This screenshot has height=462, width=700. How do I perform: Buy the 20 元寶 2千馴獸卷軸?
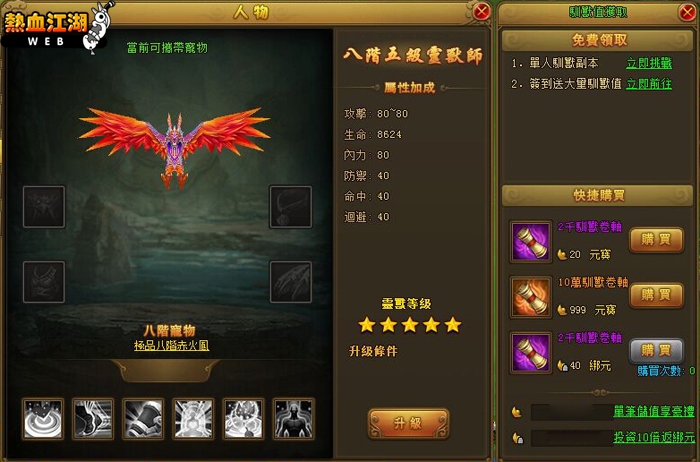[x=656, y=240]
